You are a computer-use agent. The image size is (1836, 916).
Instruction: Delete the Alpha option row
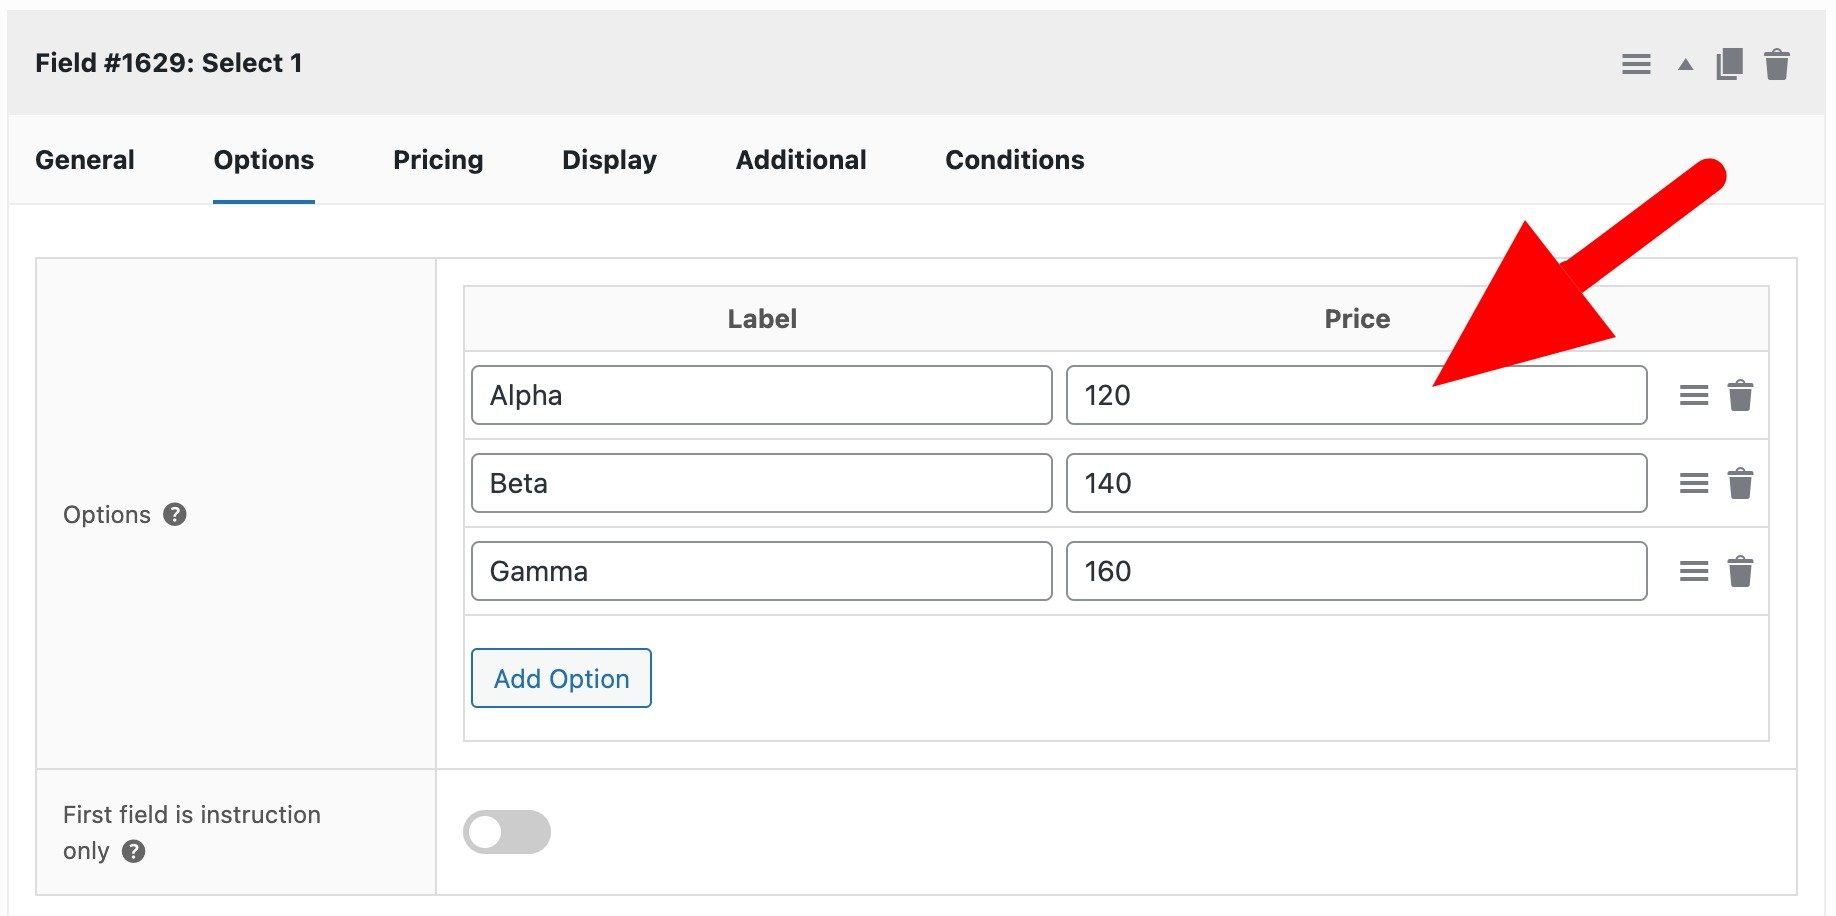(x=1741, y=395)
